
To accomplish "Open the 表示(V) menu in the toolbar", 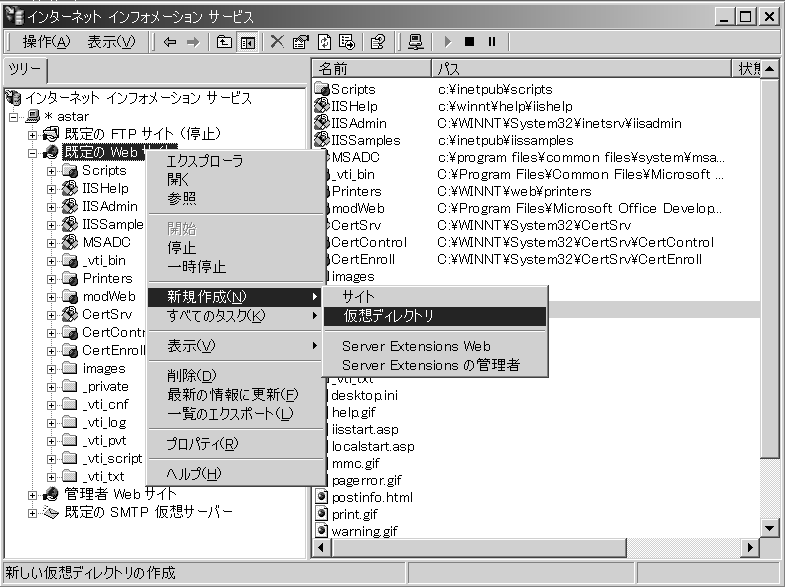I will [x=111, y=42].
